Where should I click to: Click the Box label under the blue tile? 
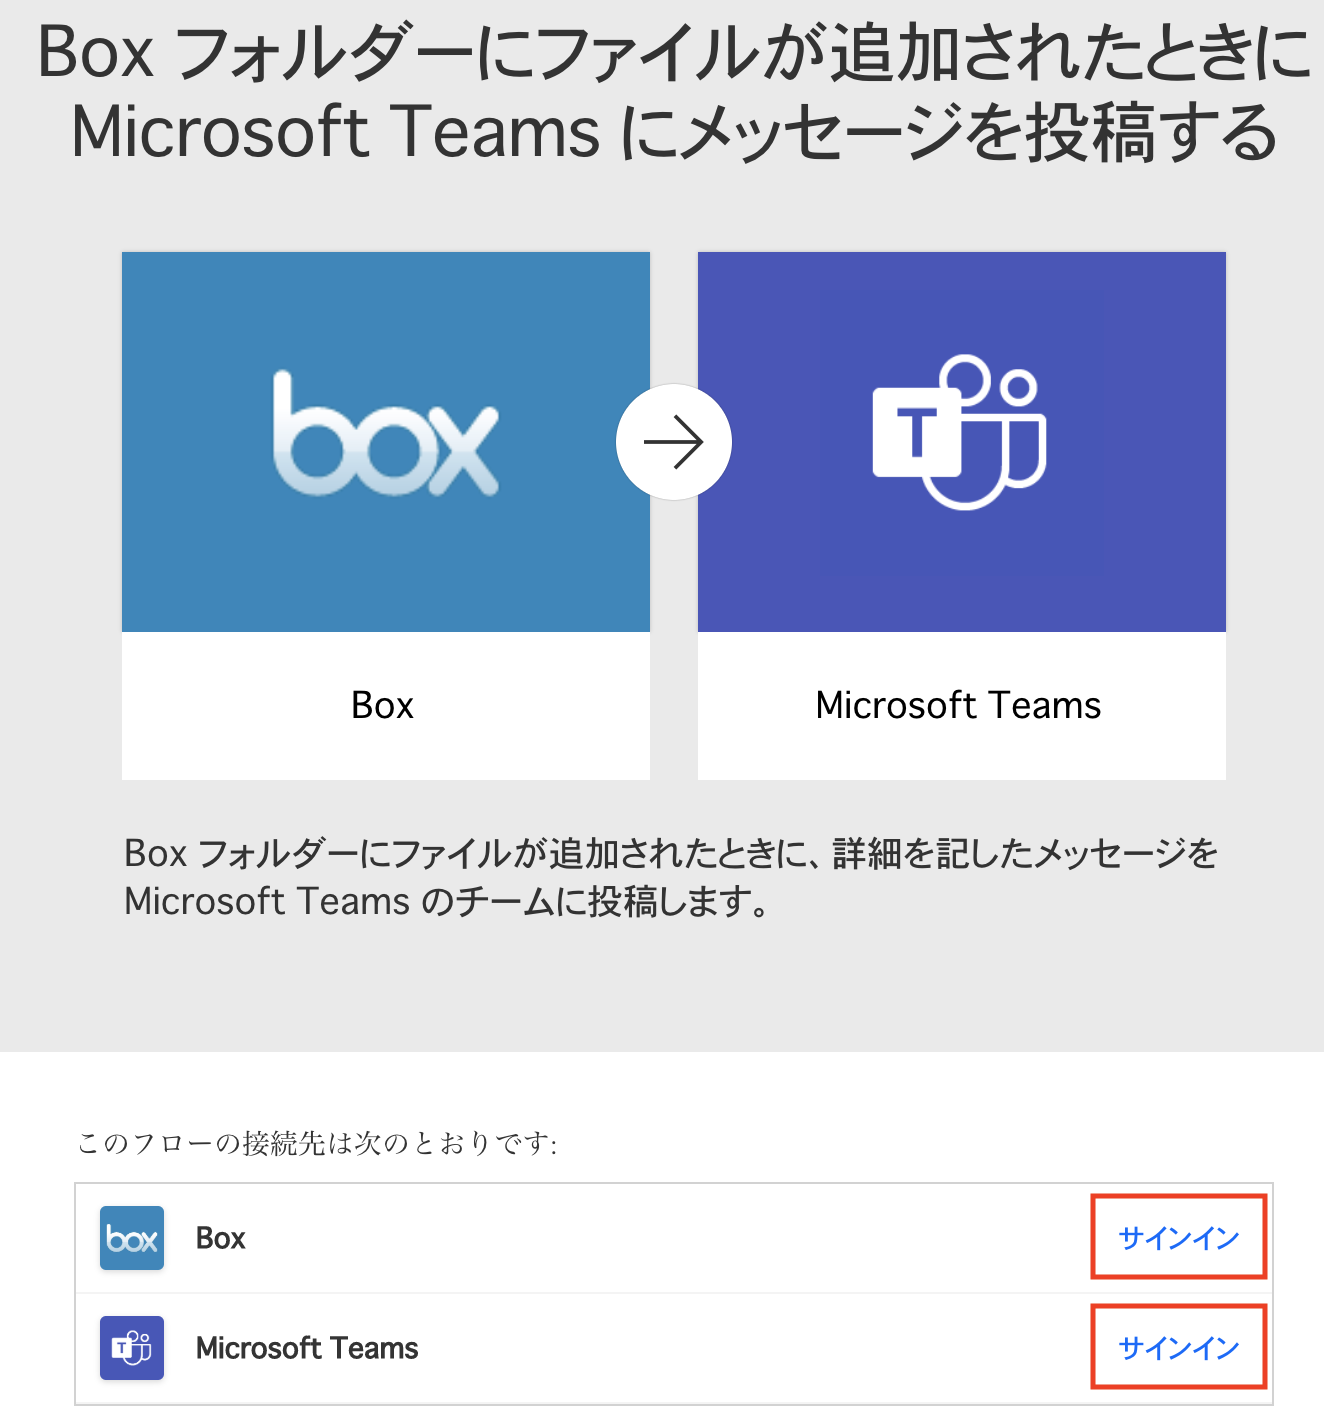click(x=382, y=705)
